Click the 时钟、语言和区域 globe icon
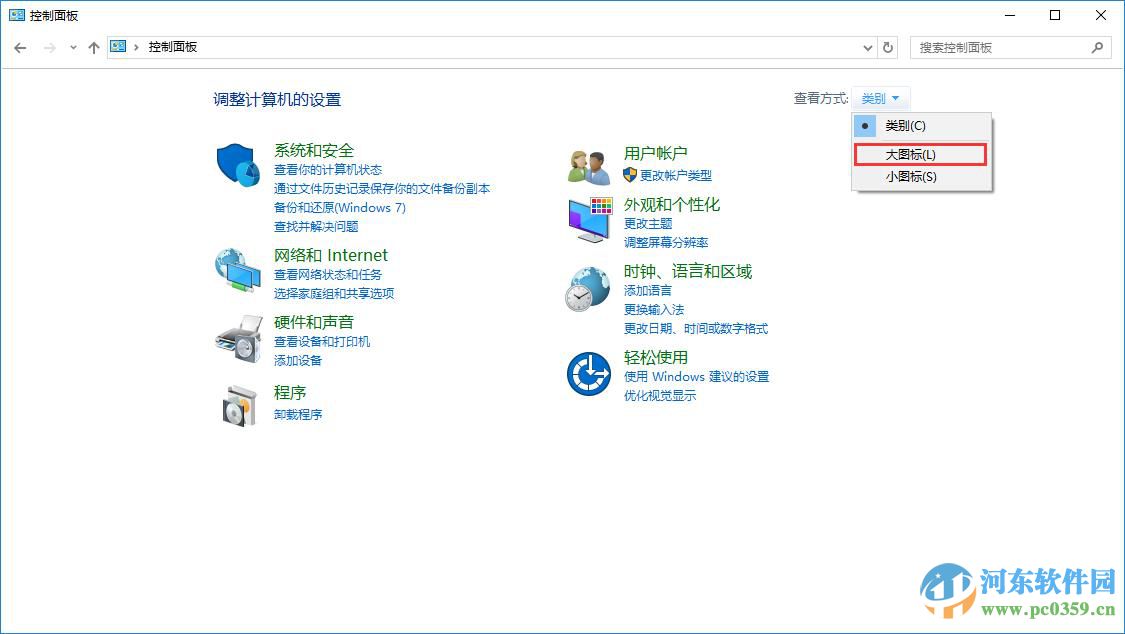1125x634 pixels. point(588,289)
